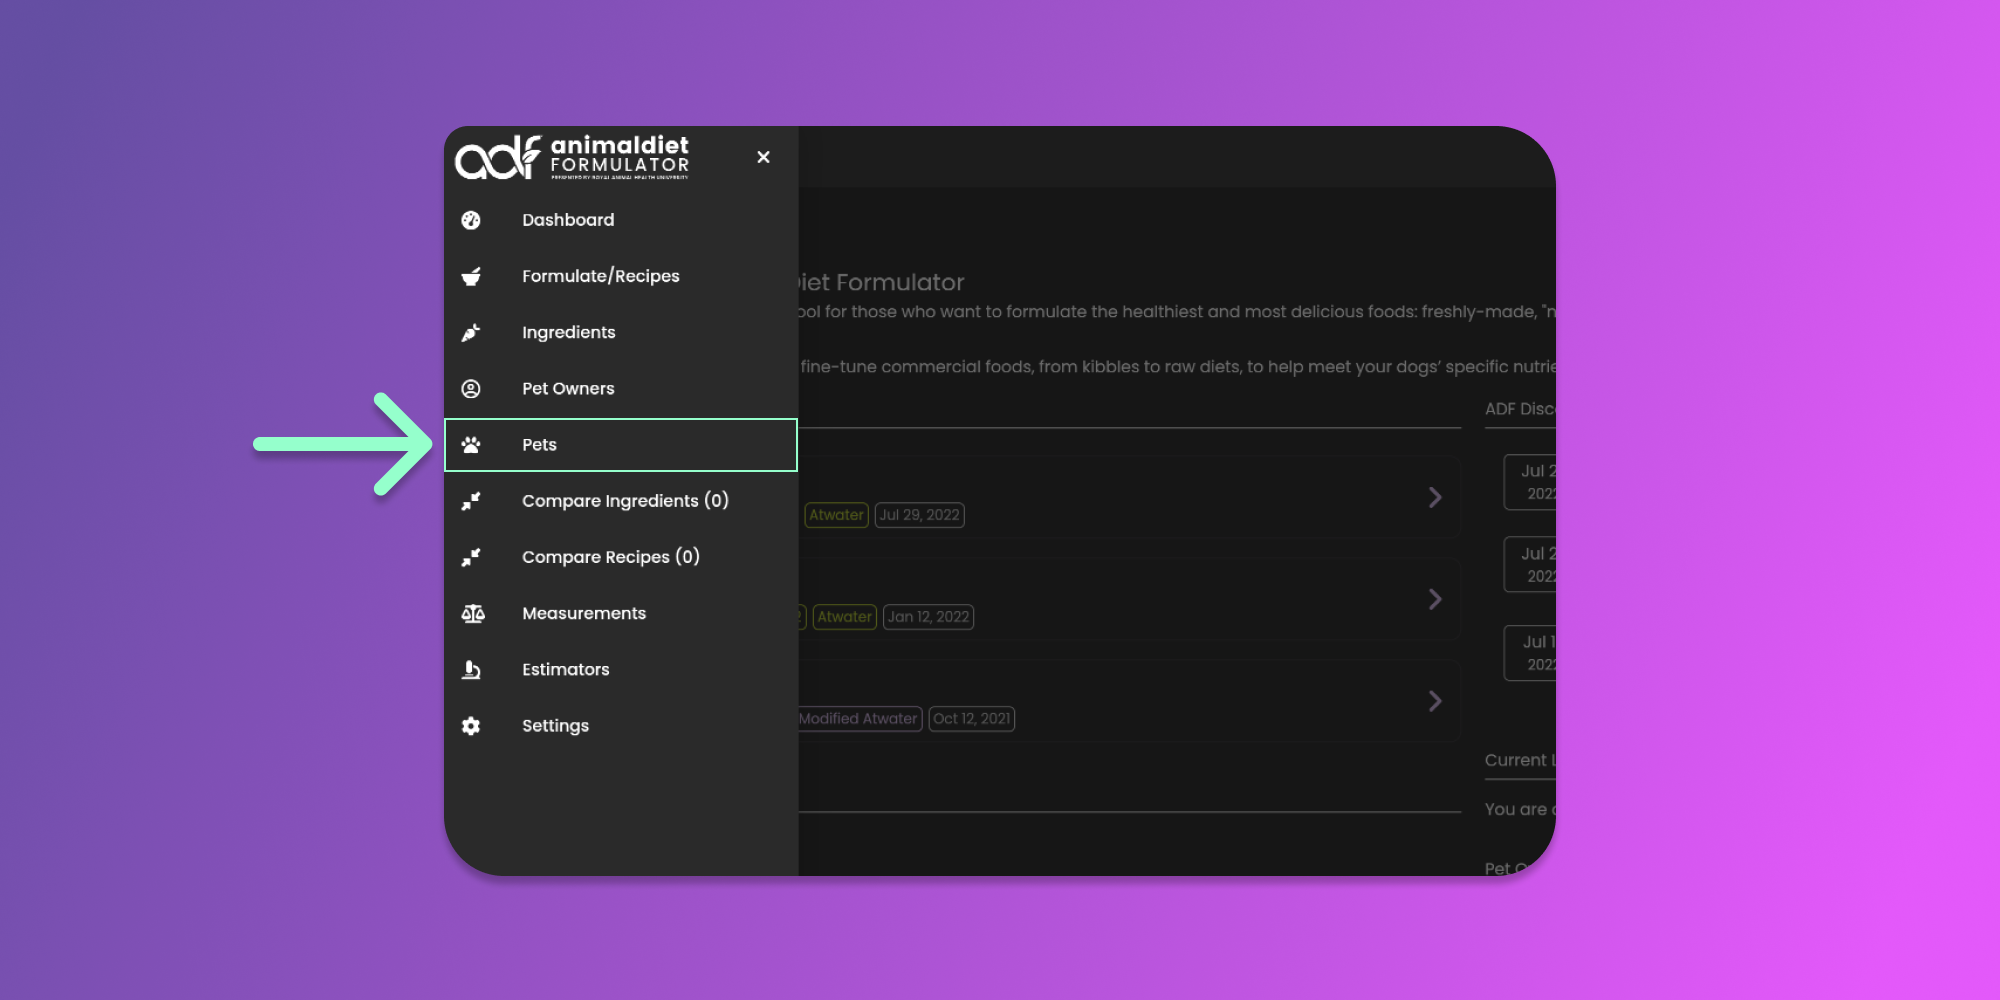Click the Estimators microscope icon
The height and width of the screenshot is (1000, 2000).
click(471, 670)
